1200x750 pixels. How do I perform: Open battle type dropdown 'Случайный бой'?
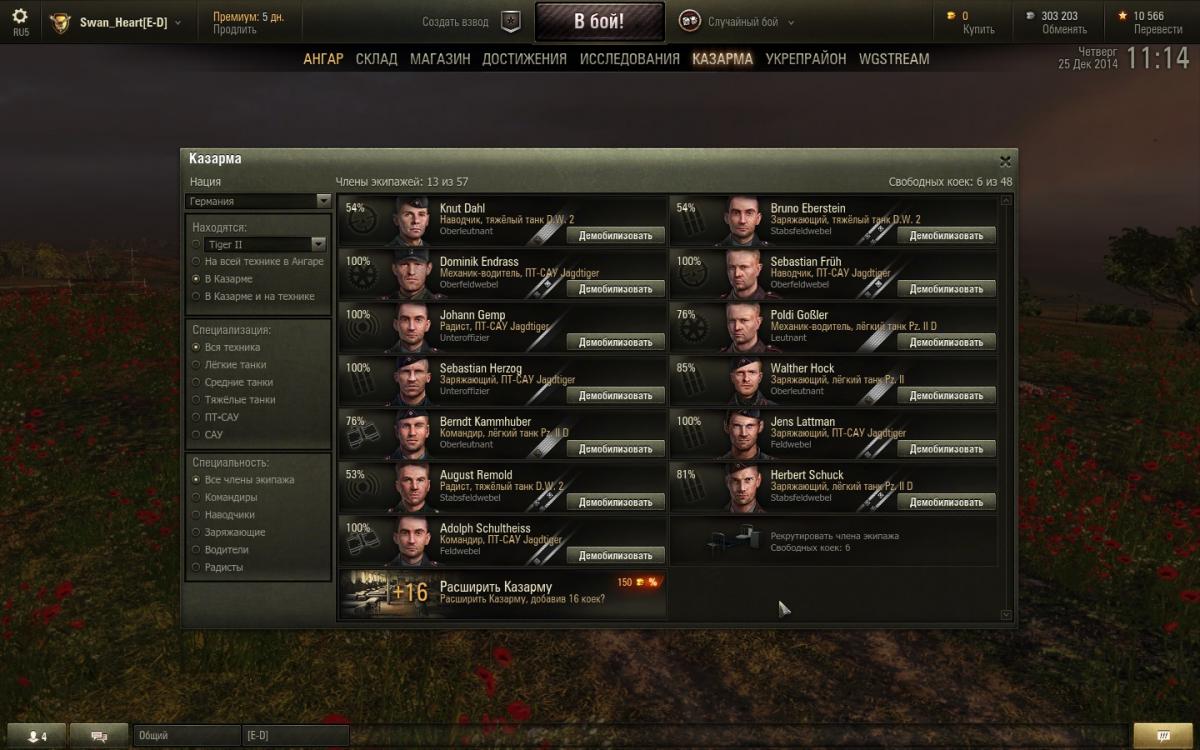[x=737, y=21]
